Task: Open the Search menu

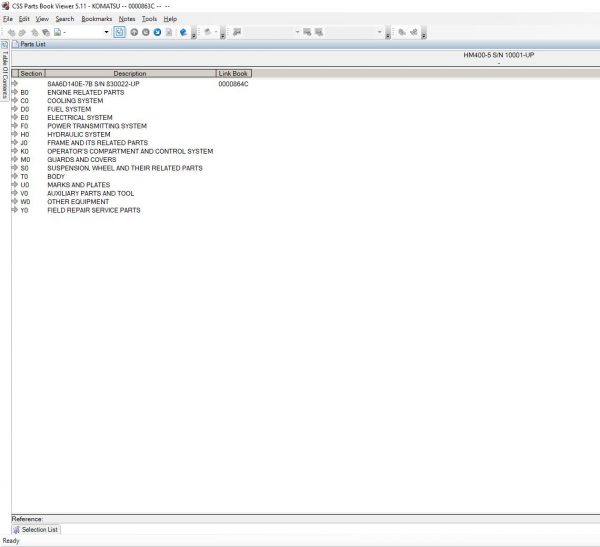Action: (x=65, y=19)
